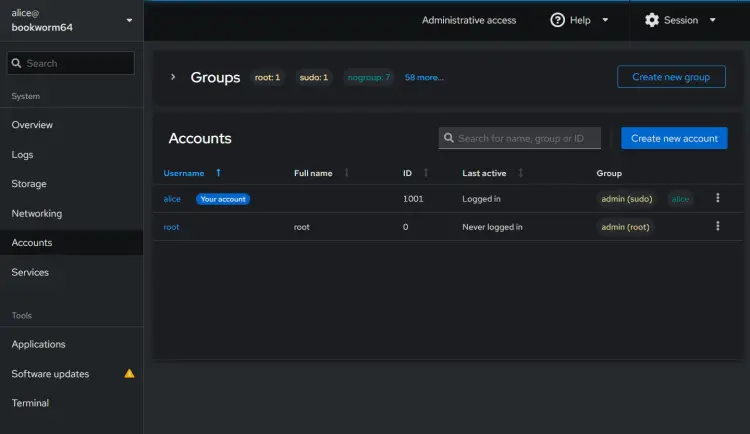Image resolution: width=750 pixels, height=434 pixels.
Task: Click the Username column header
Action: coord(184,173)
